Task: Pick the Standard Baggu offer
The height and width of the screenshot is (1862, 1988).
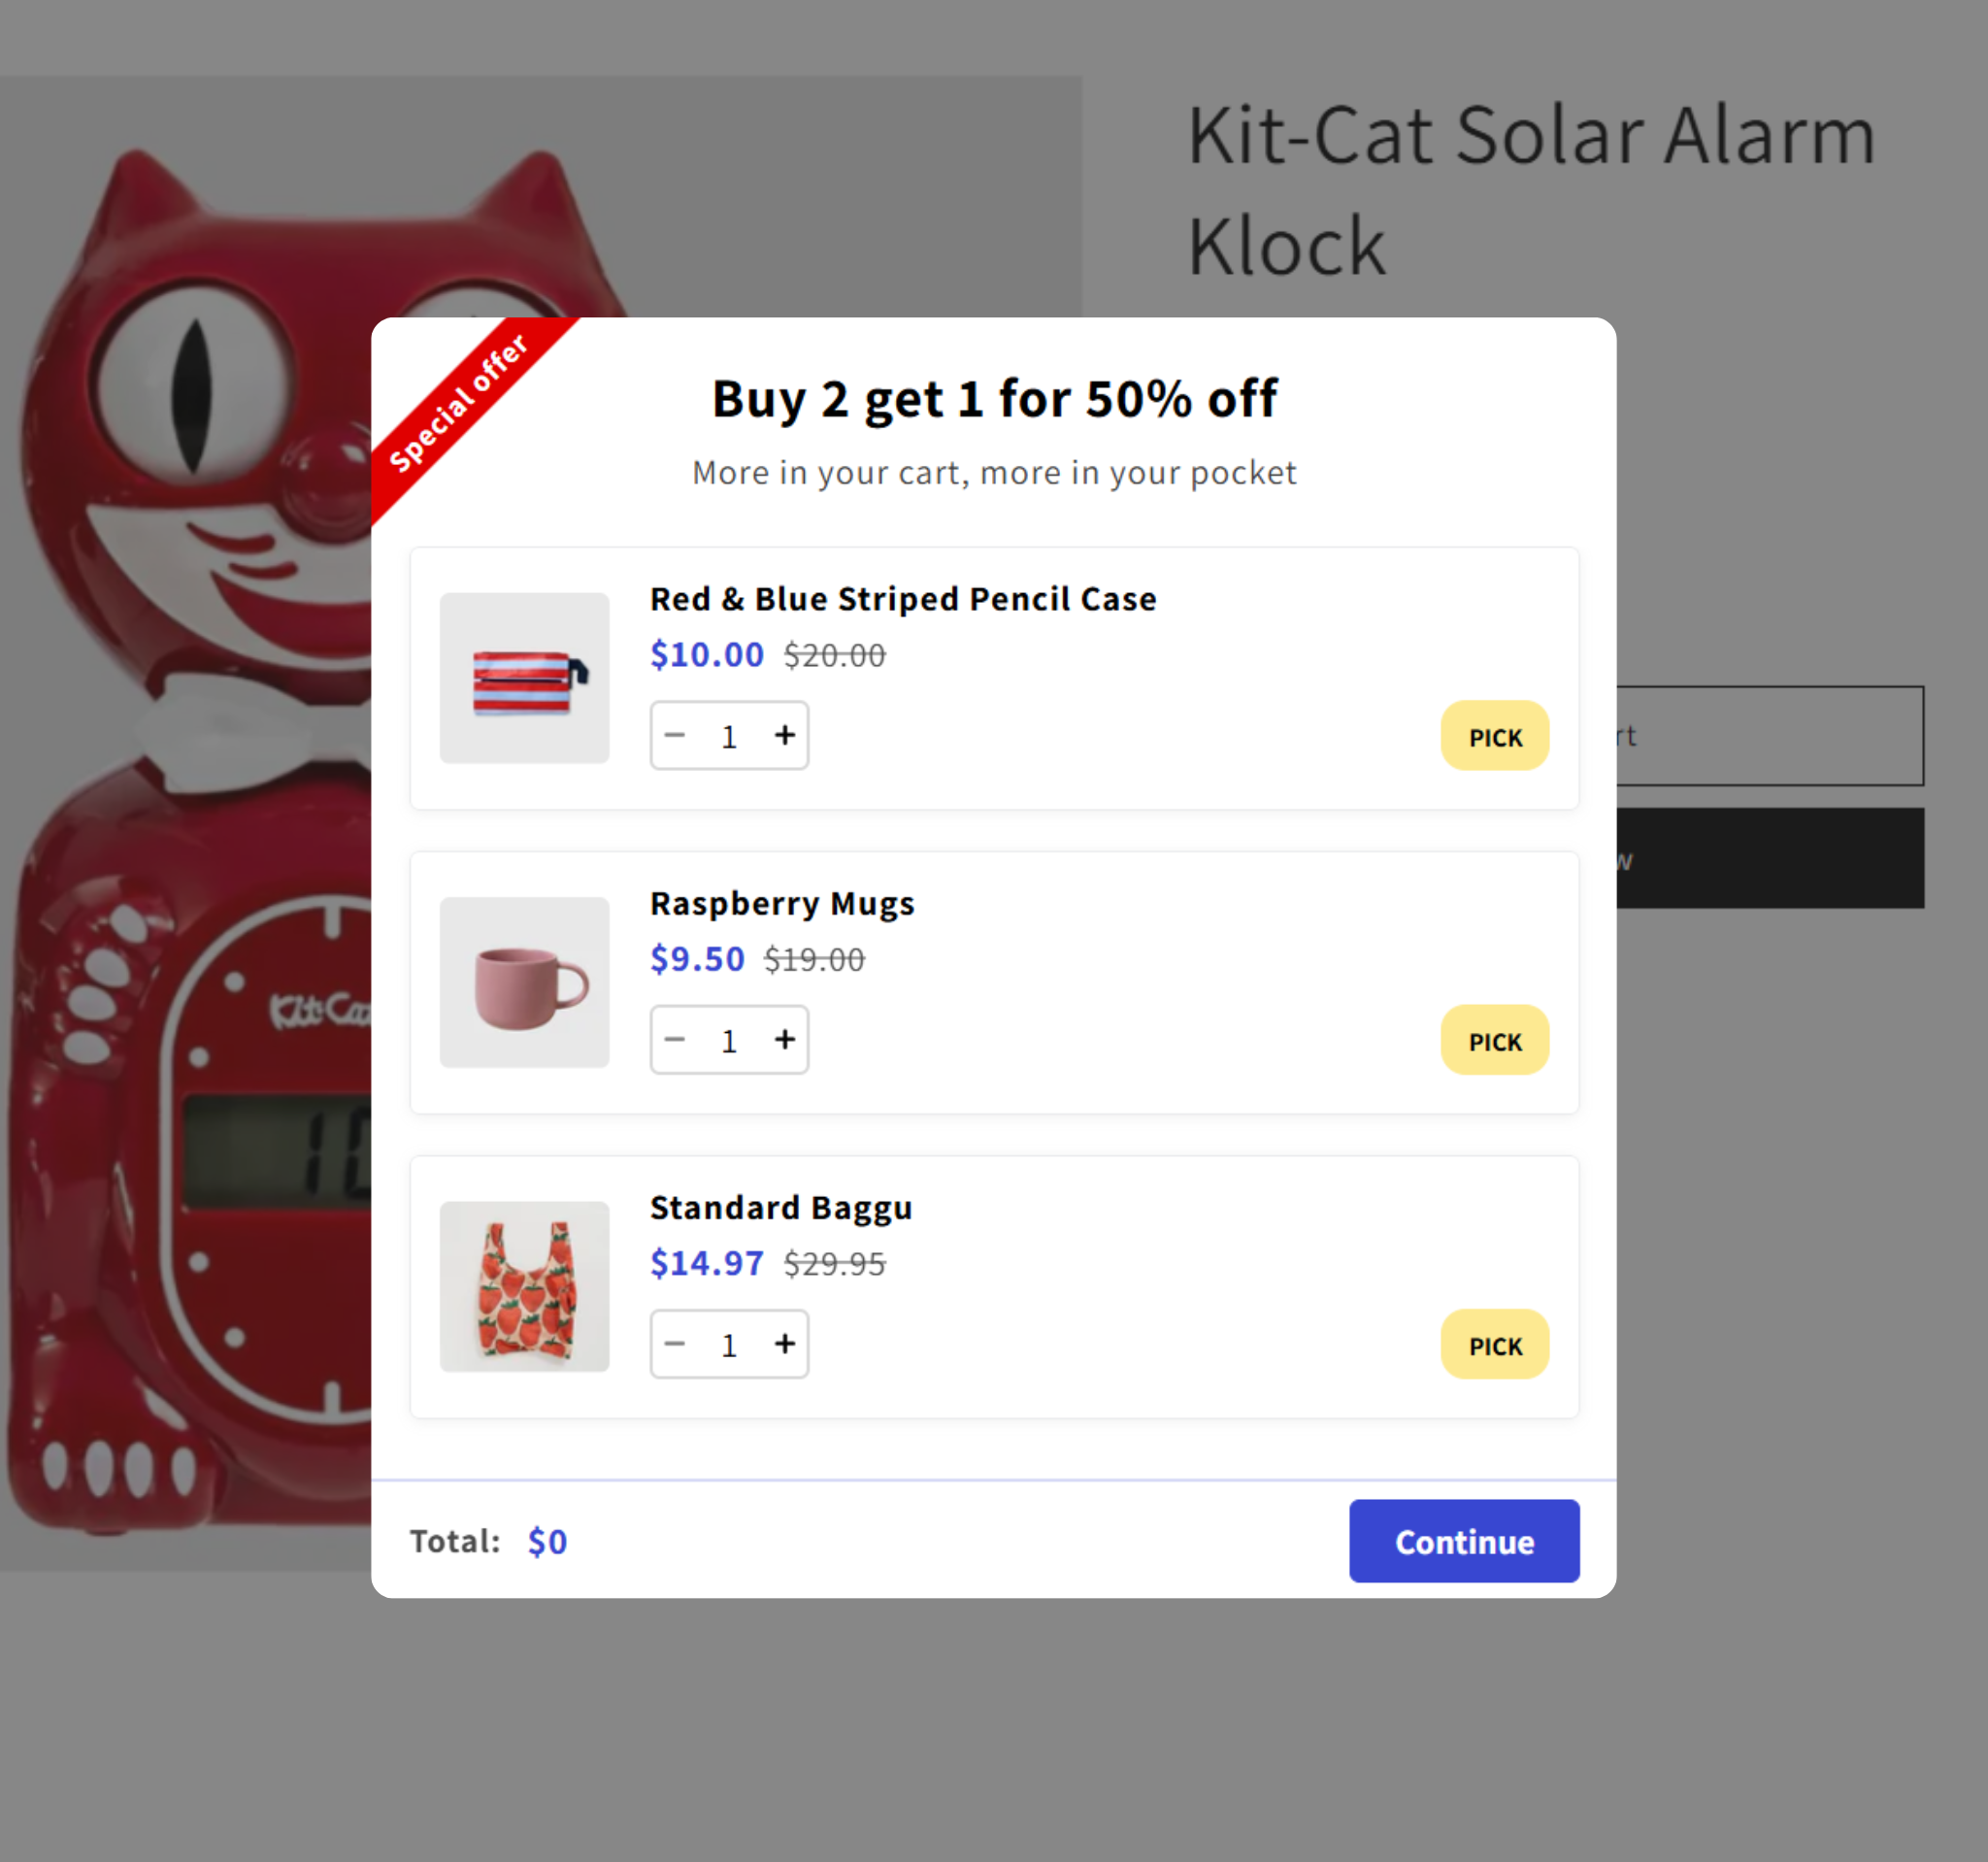Action: 1494,1344
